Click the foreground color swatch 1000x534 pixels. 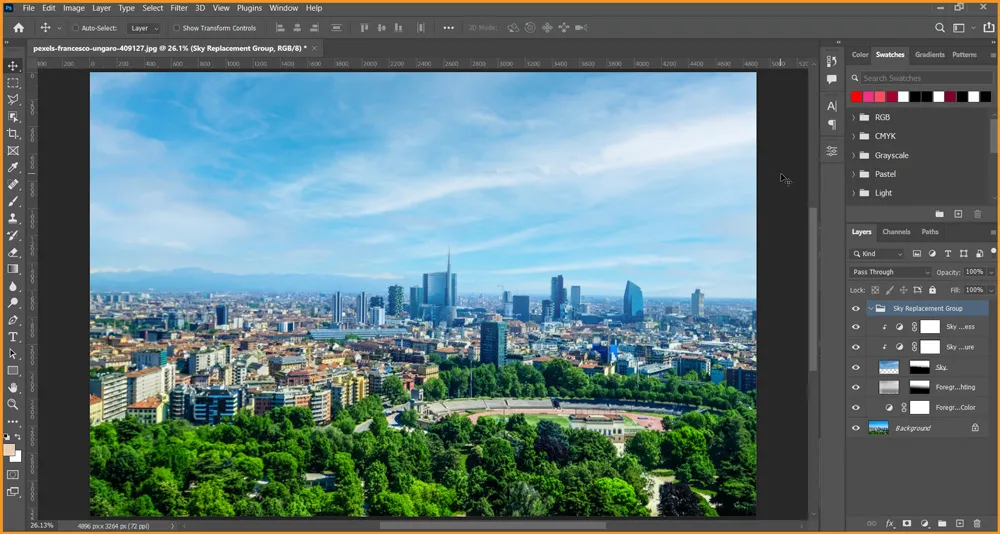[10, 450]
